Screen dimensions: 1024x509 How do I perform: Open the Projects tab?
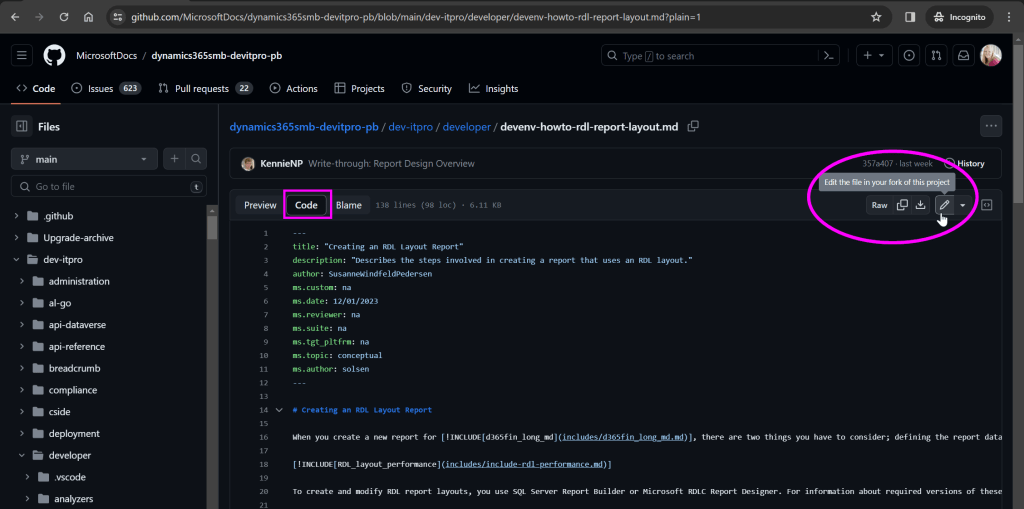coord(359,88)
